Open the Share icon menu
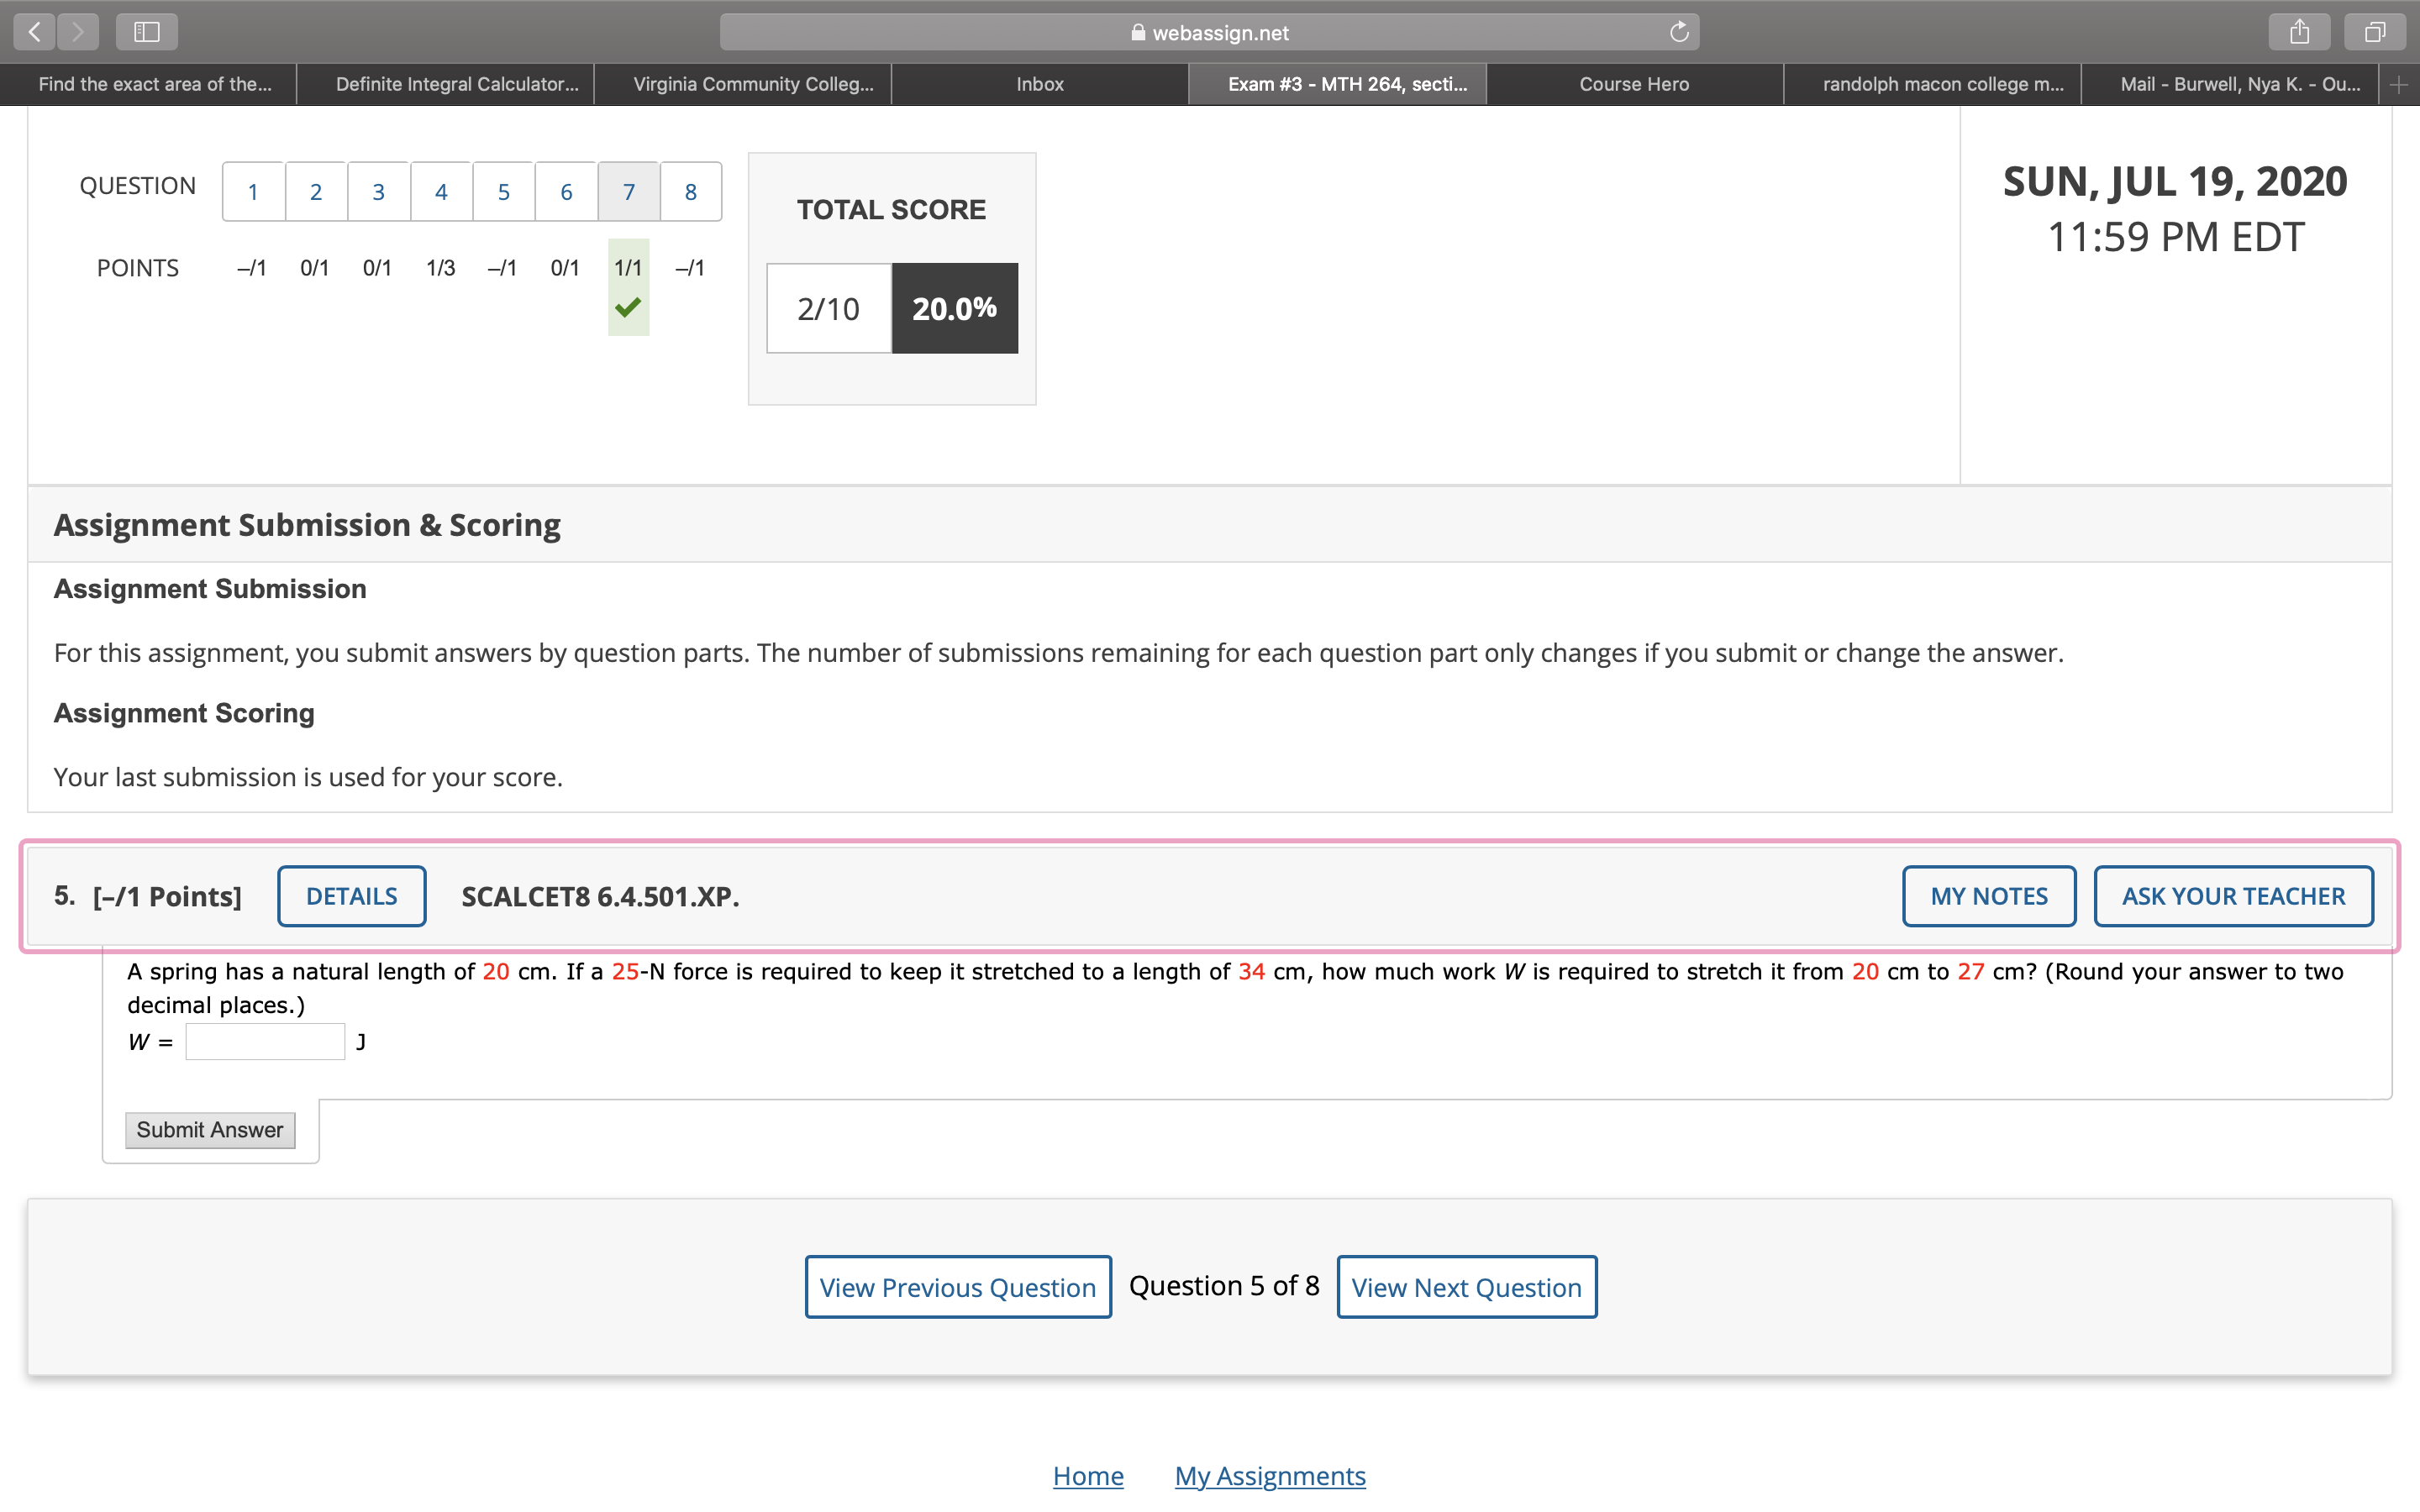Image resolution: width=2420 pixels, height=1512 pixels. [x=2299, y=32]
